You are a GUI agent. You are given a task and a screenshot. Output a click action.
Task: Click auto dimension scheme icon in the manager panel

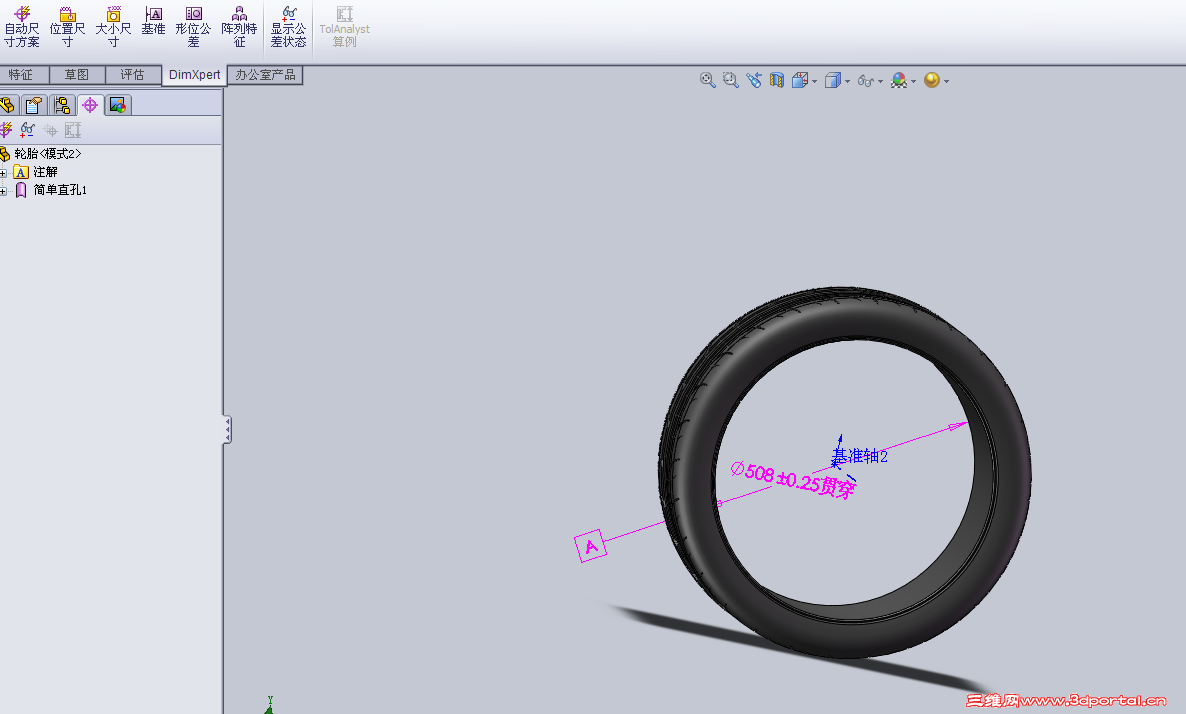point(6,130)
